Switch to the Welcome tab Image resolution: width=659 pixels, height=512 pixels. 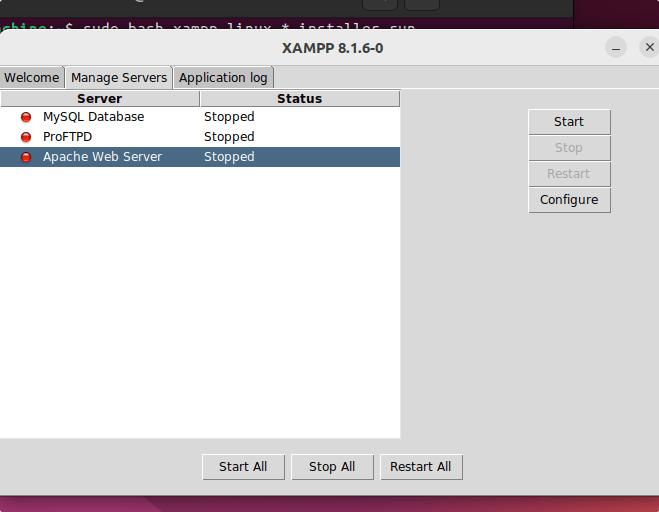pos(32,78)
